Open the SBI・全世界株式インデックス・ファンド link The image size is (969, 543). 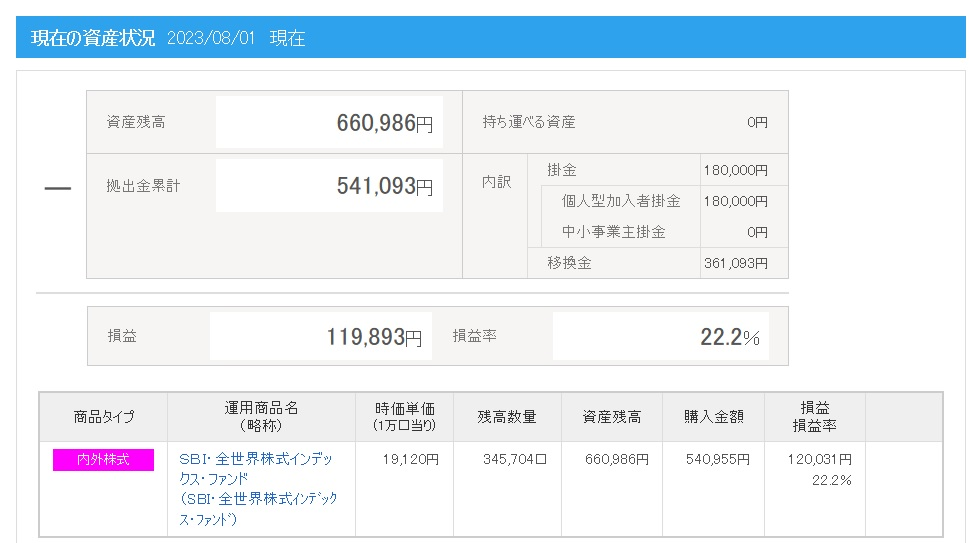256,468
